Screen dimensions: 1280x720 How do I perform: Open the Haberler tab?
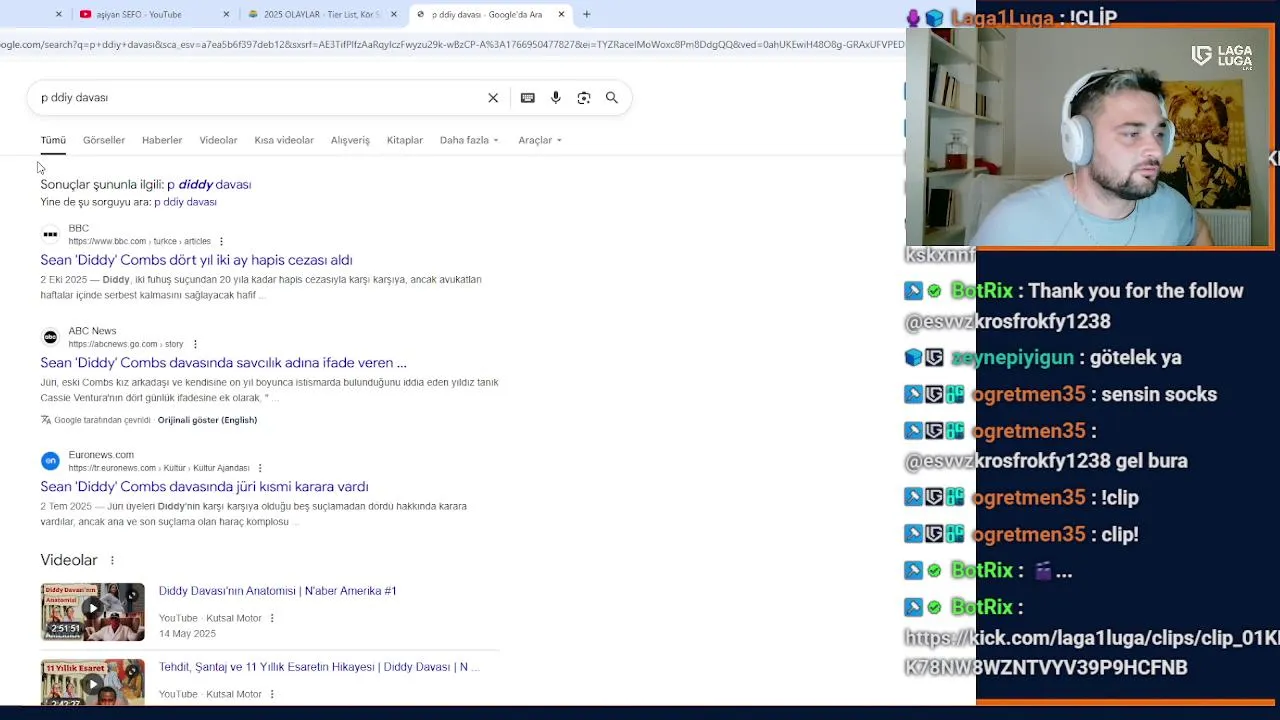[162, 140]
